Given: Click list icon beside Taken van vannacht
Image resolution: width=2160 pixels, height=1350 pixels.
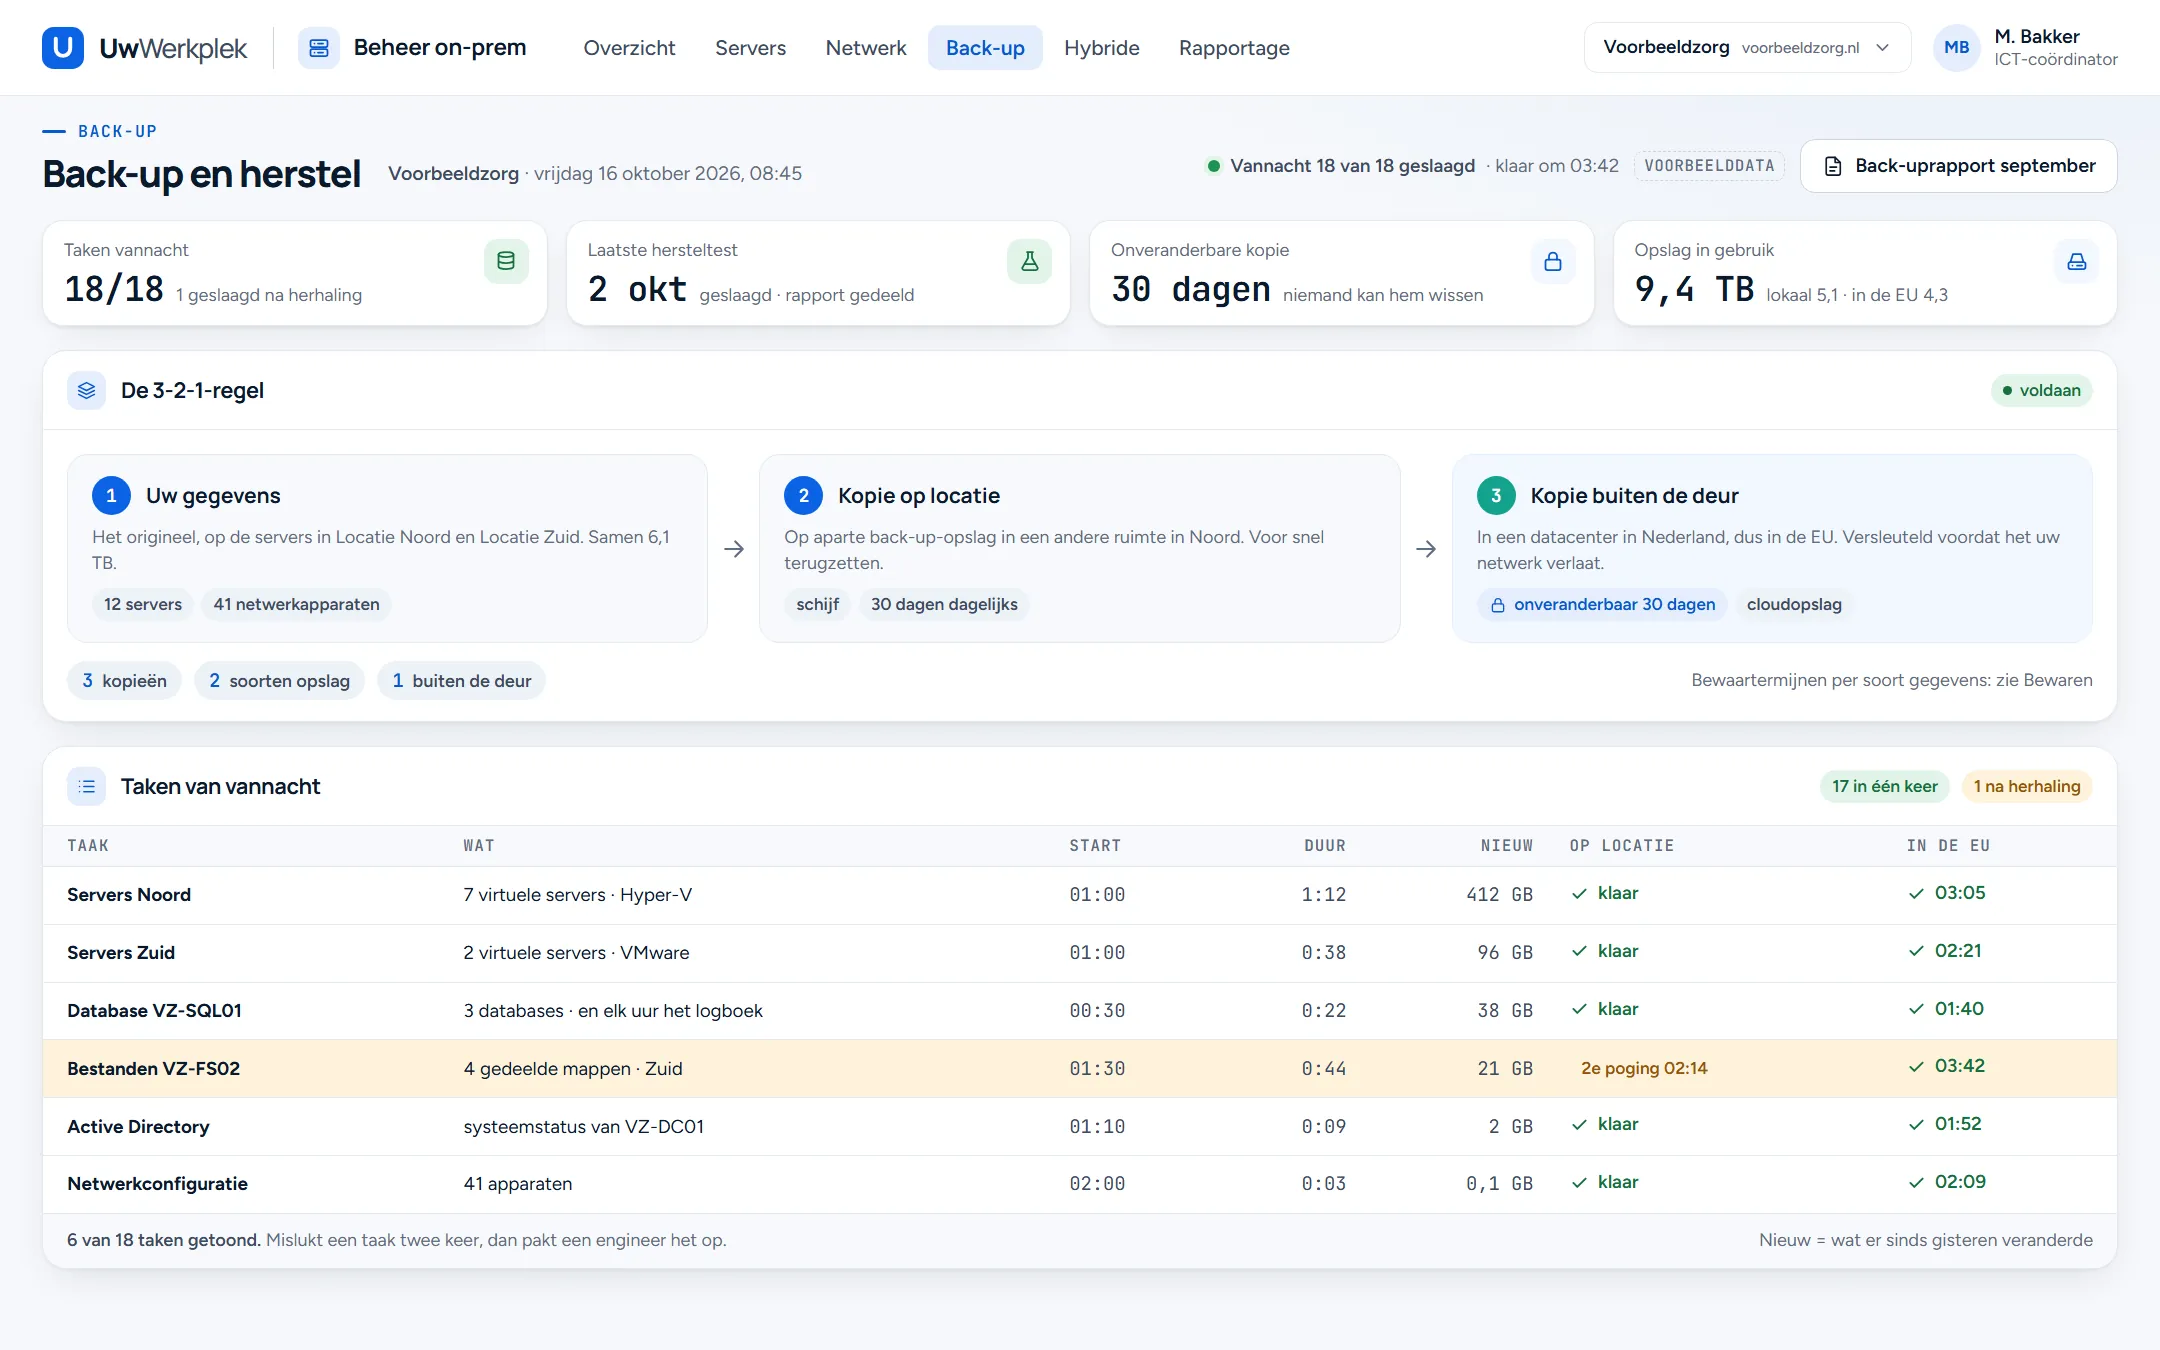Looking at the screenshot, I should coord(87,787).
